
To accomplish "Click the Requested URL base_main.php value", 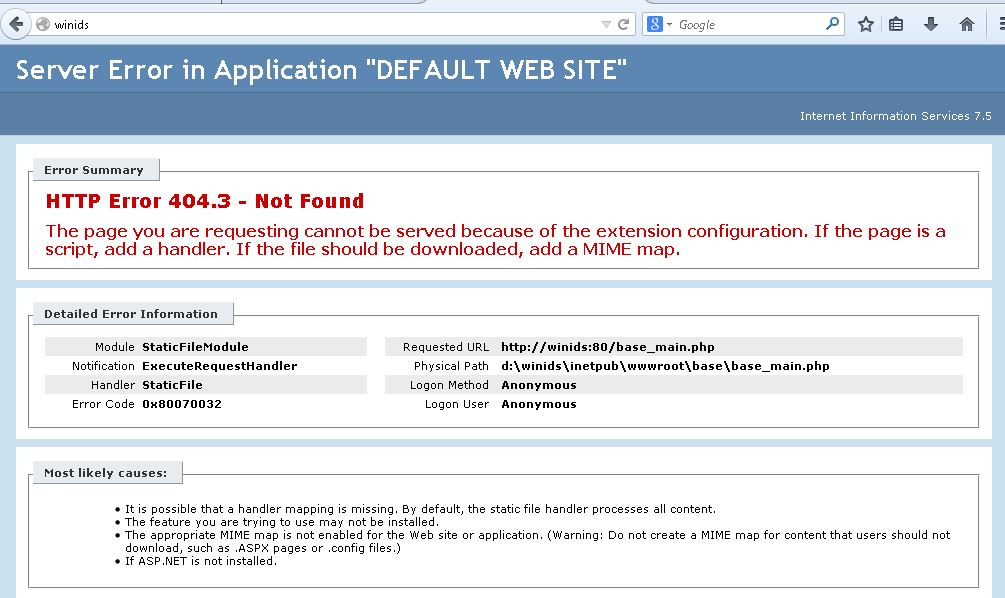I will click(608, 347).
